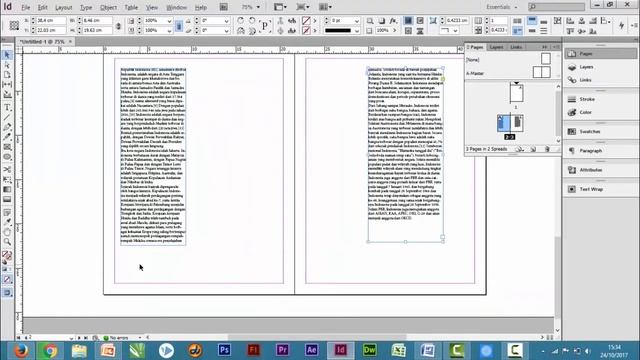
Task: Click the Rotate 90° counter-clockwise icon
Action: click(252, 20)
